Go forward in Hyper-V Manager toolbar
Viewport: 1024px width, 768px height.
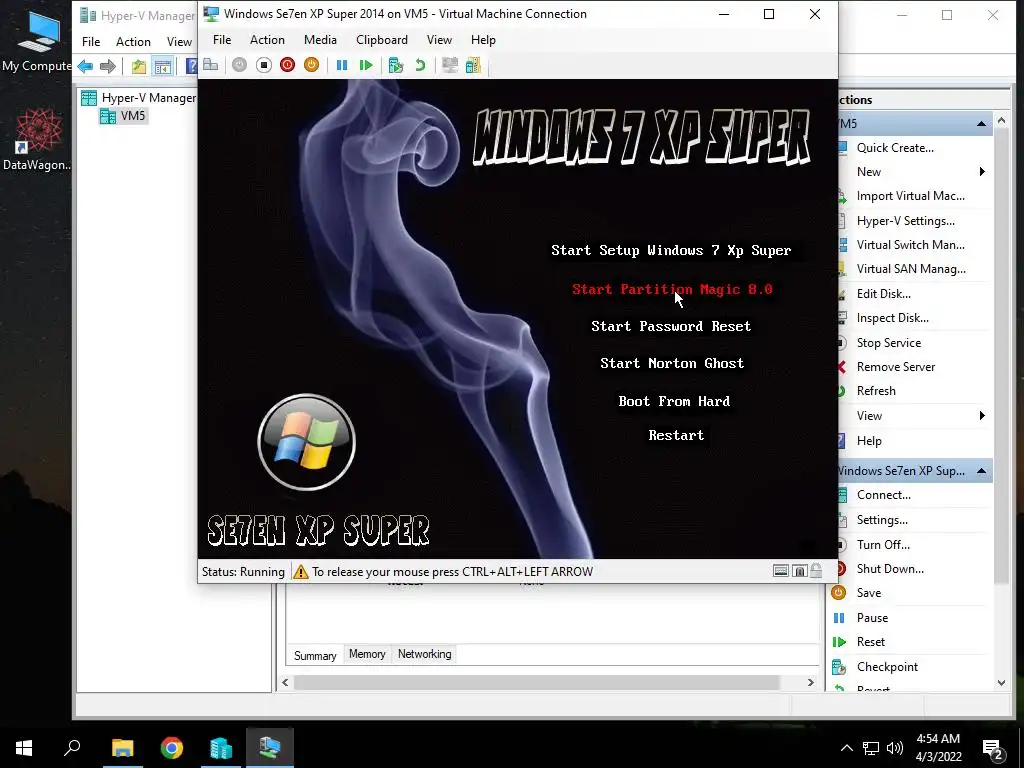coord(108,66)
